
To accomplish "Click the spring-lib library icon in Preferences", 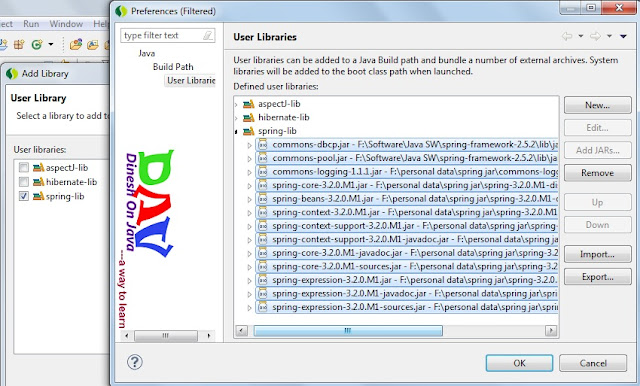I will pyautogui.click(x=249, y=131).
